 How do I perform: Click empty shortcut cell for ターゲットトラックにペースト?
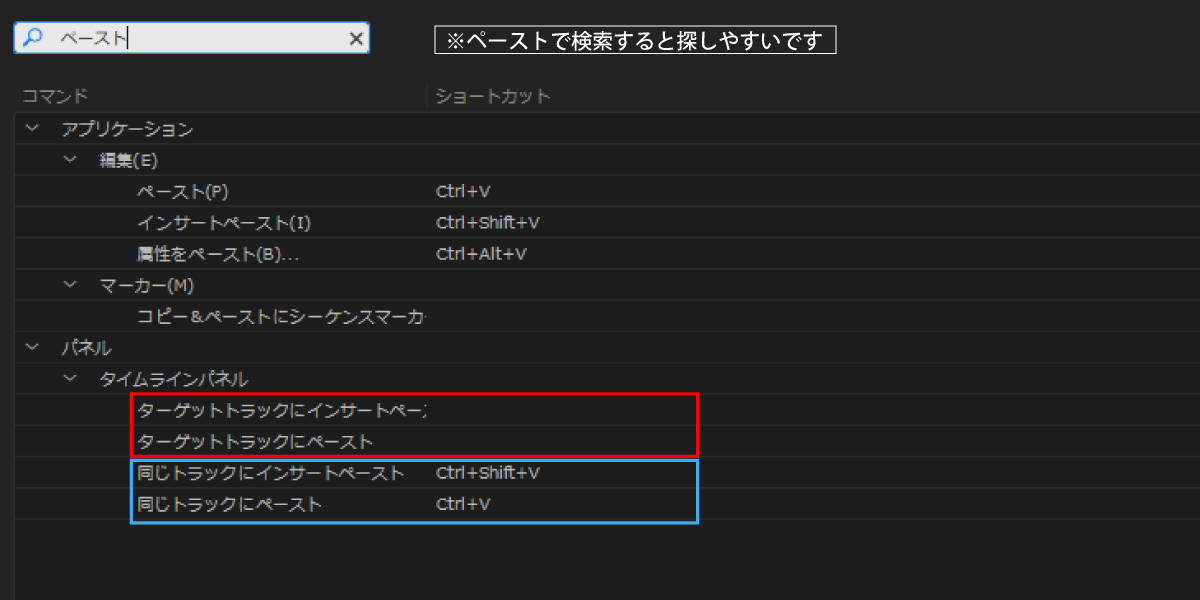point(563,441)
